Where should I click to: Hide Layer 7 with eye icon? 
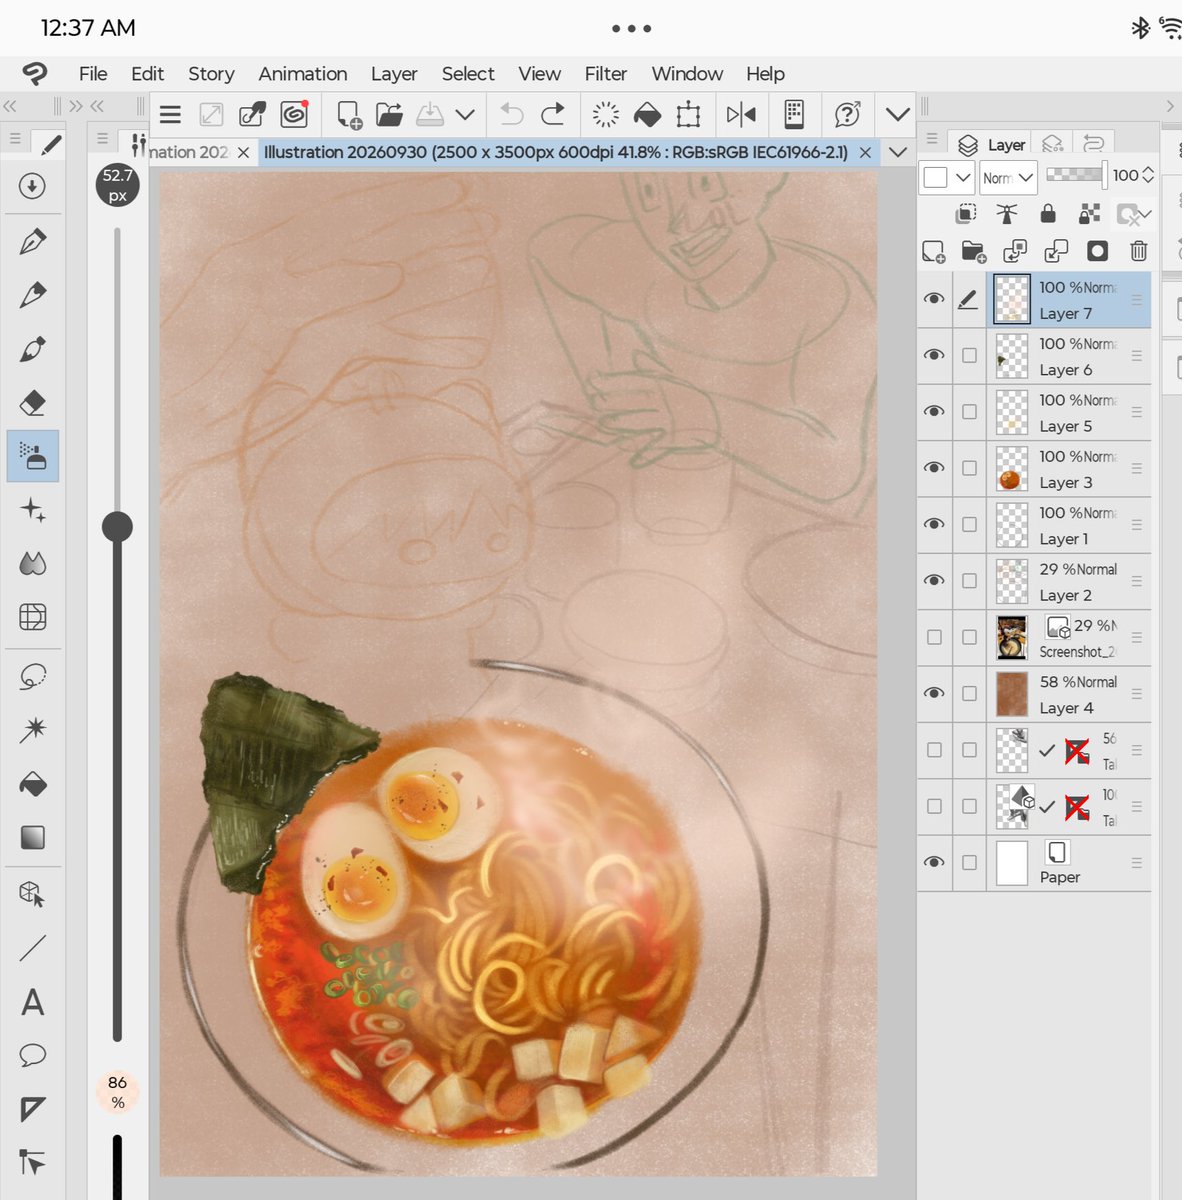(934, 299)
